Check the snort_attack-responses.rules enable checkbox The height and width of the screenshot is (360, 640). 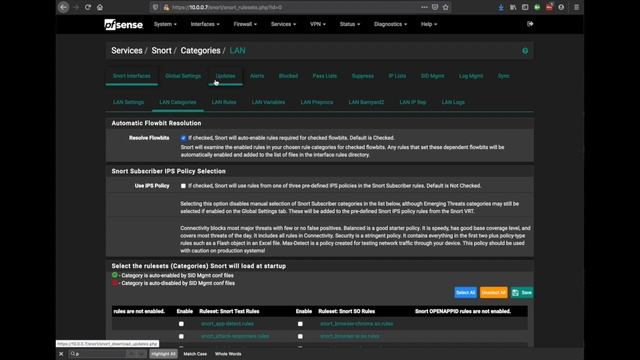[181, 336]
